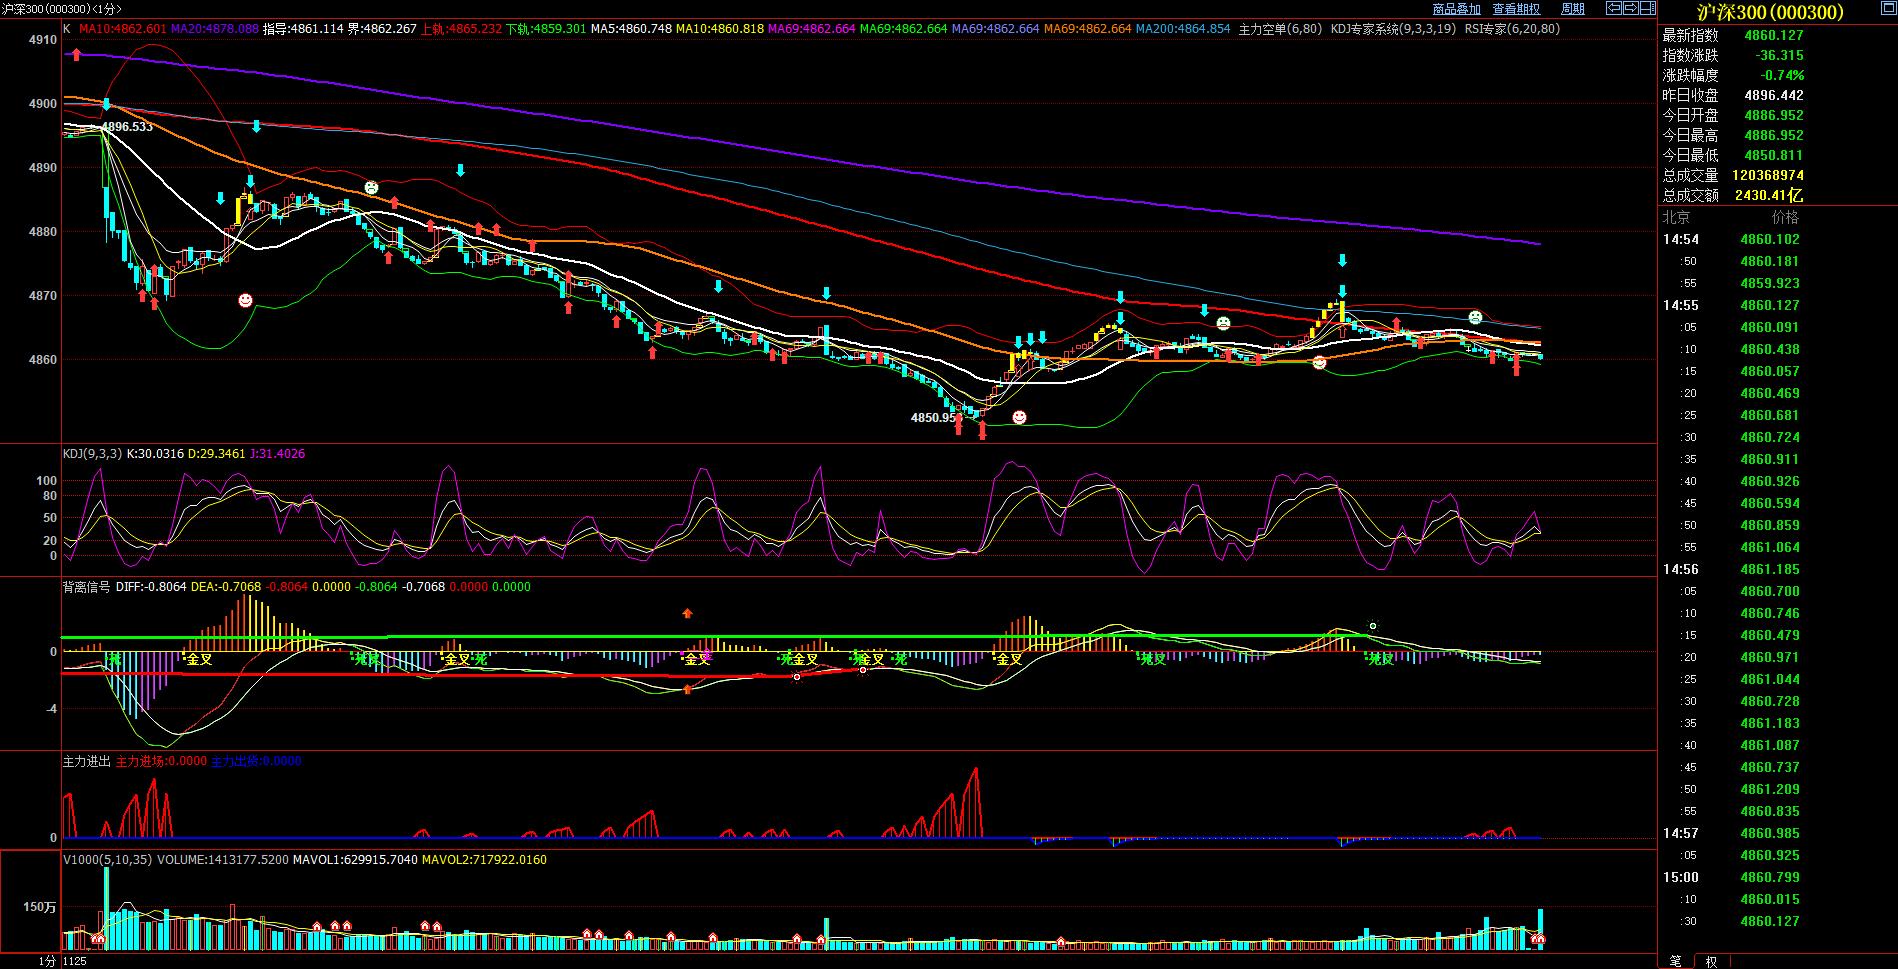Click the right arrow navigation icon
Image resolution: width=1898 pixels, height=969 pixels.
tap(1632, 9)
